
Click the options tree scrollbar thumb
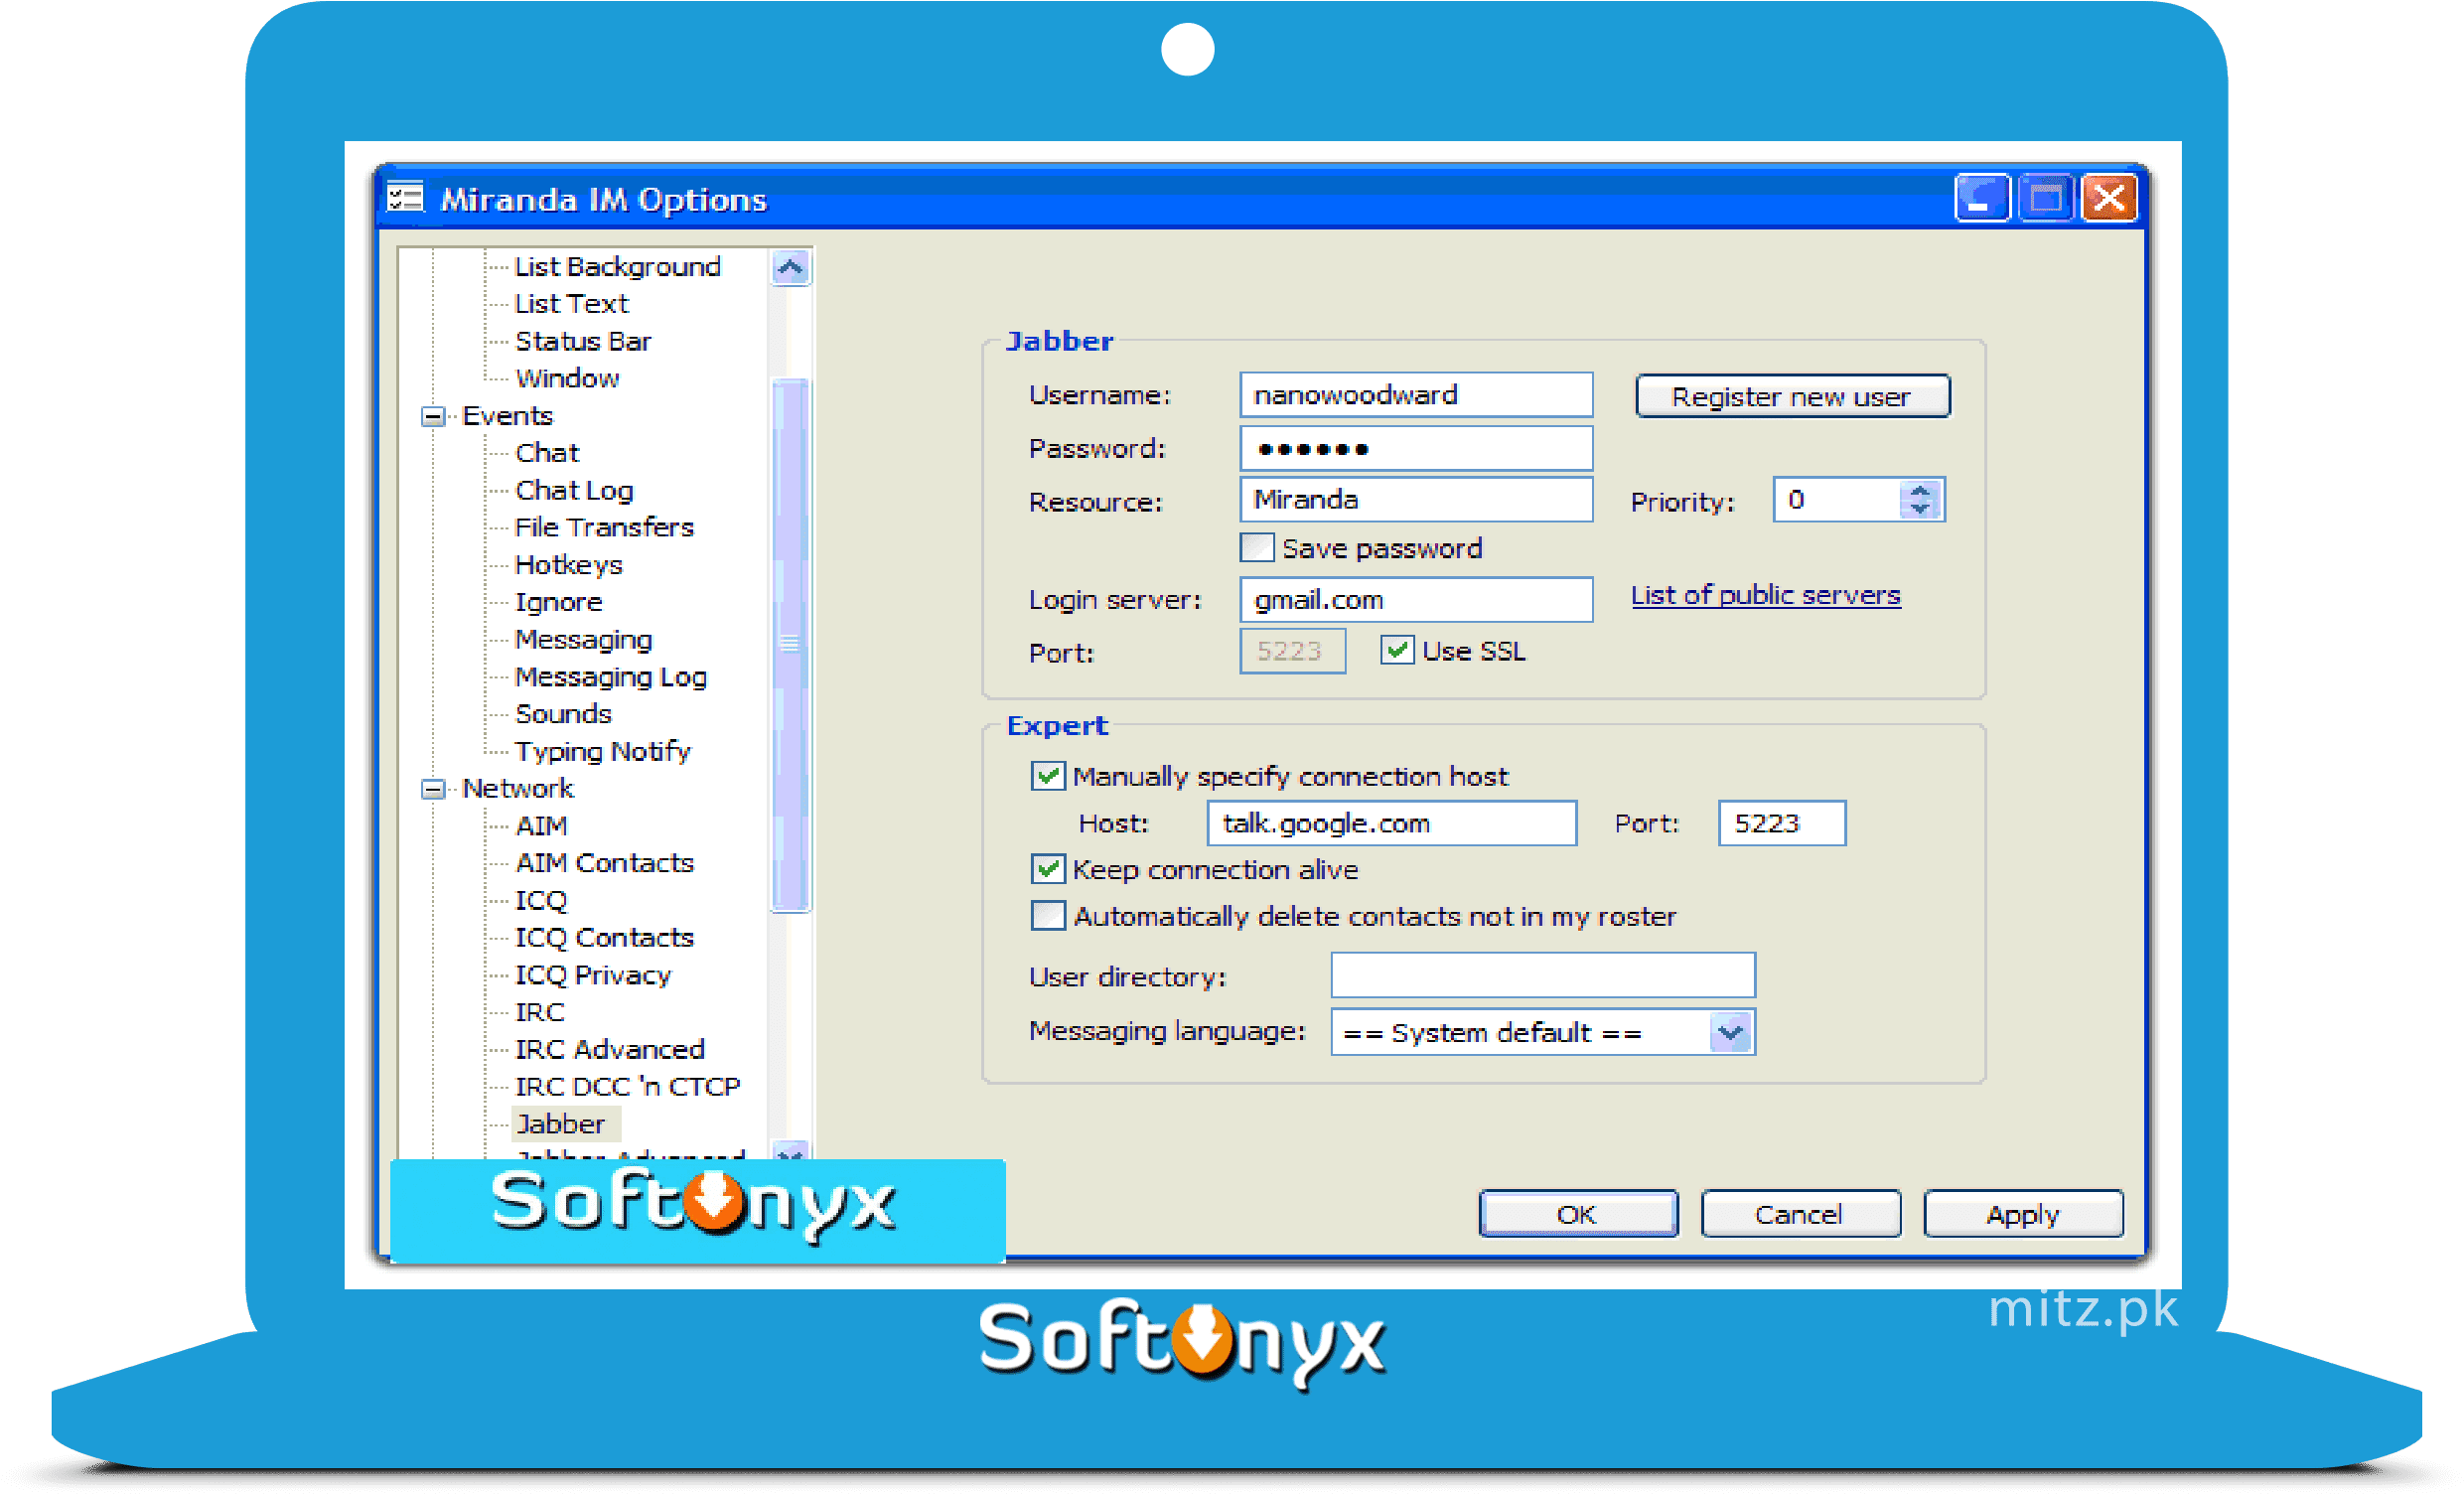[x=790, y=645]
